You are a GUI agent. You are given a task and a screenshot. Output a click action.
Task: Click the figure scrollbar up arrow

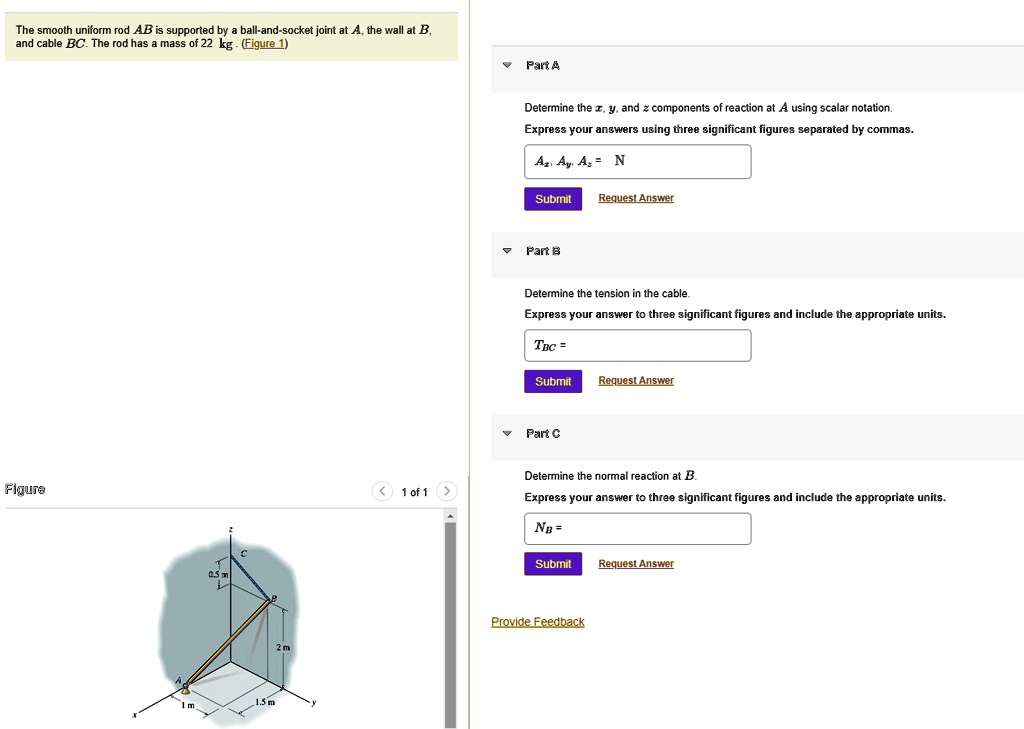[450, 516]
